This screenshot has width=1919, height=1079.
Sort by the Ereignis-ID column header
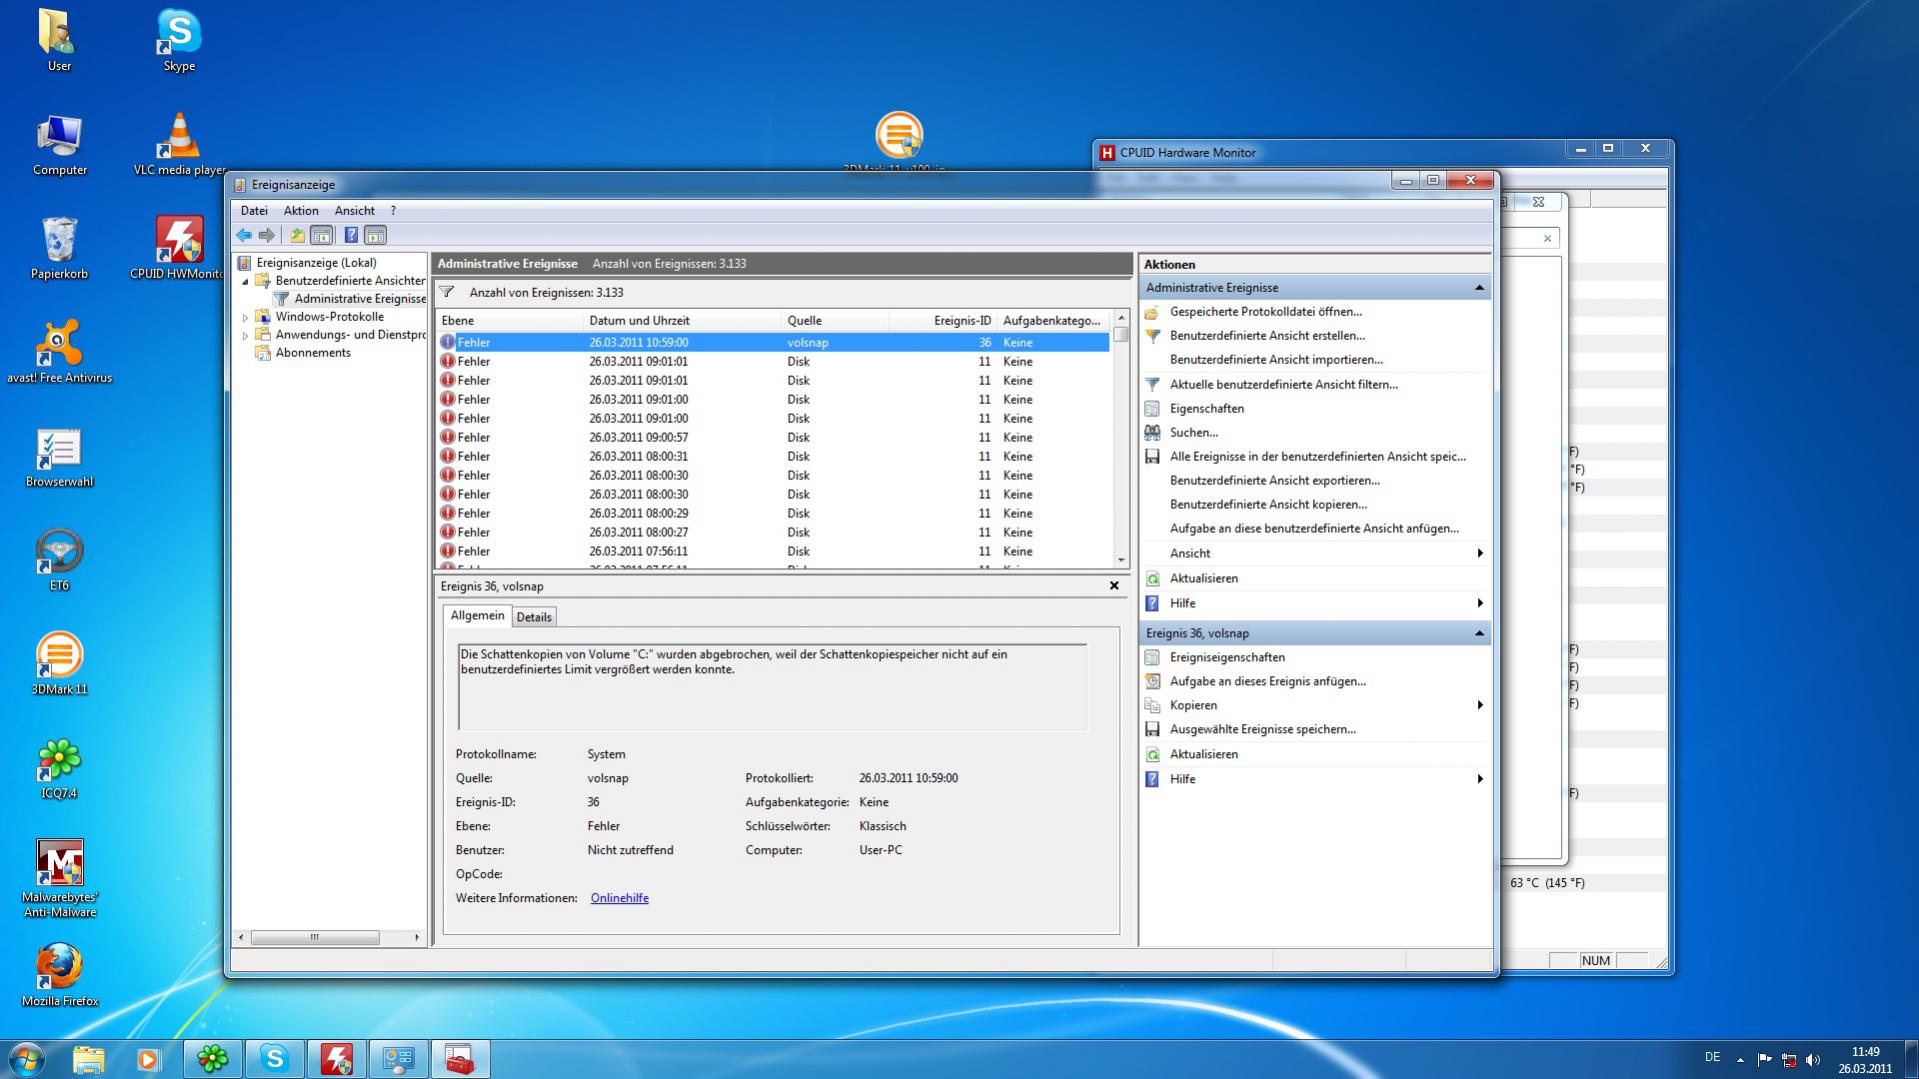tap(942, 321)
